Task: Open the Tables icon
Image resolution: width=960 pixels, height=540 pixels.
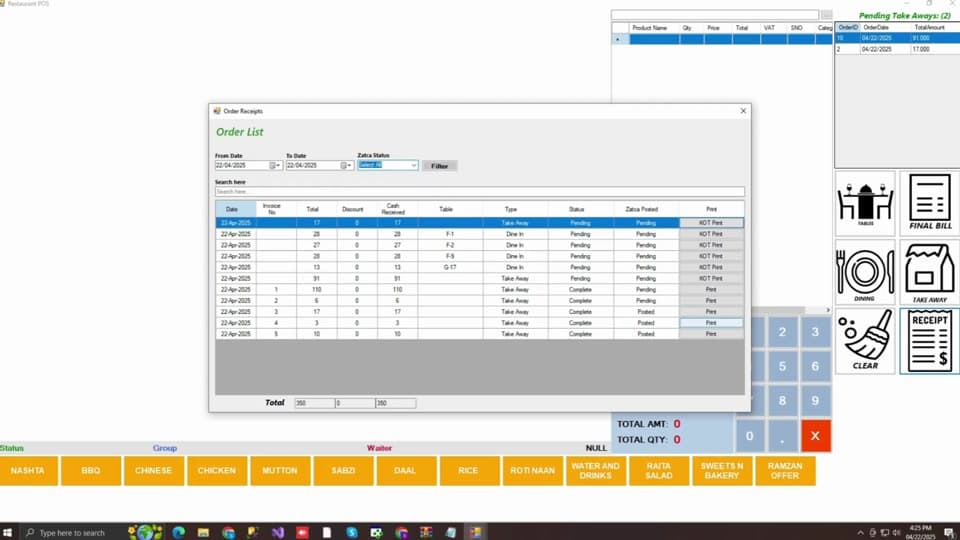Action: [864, 203]
